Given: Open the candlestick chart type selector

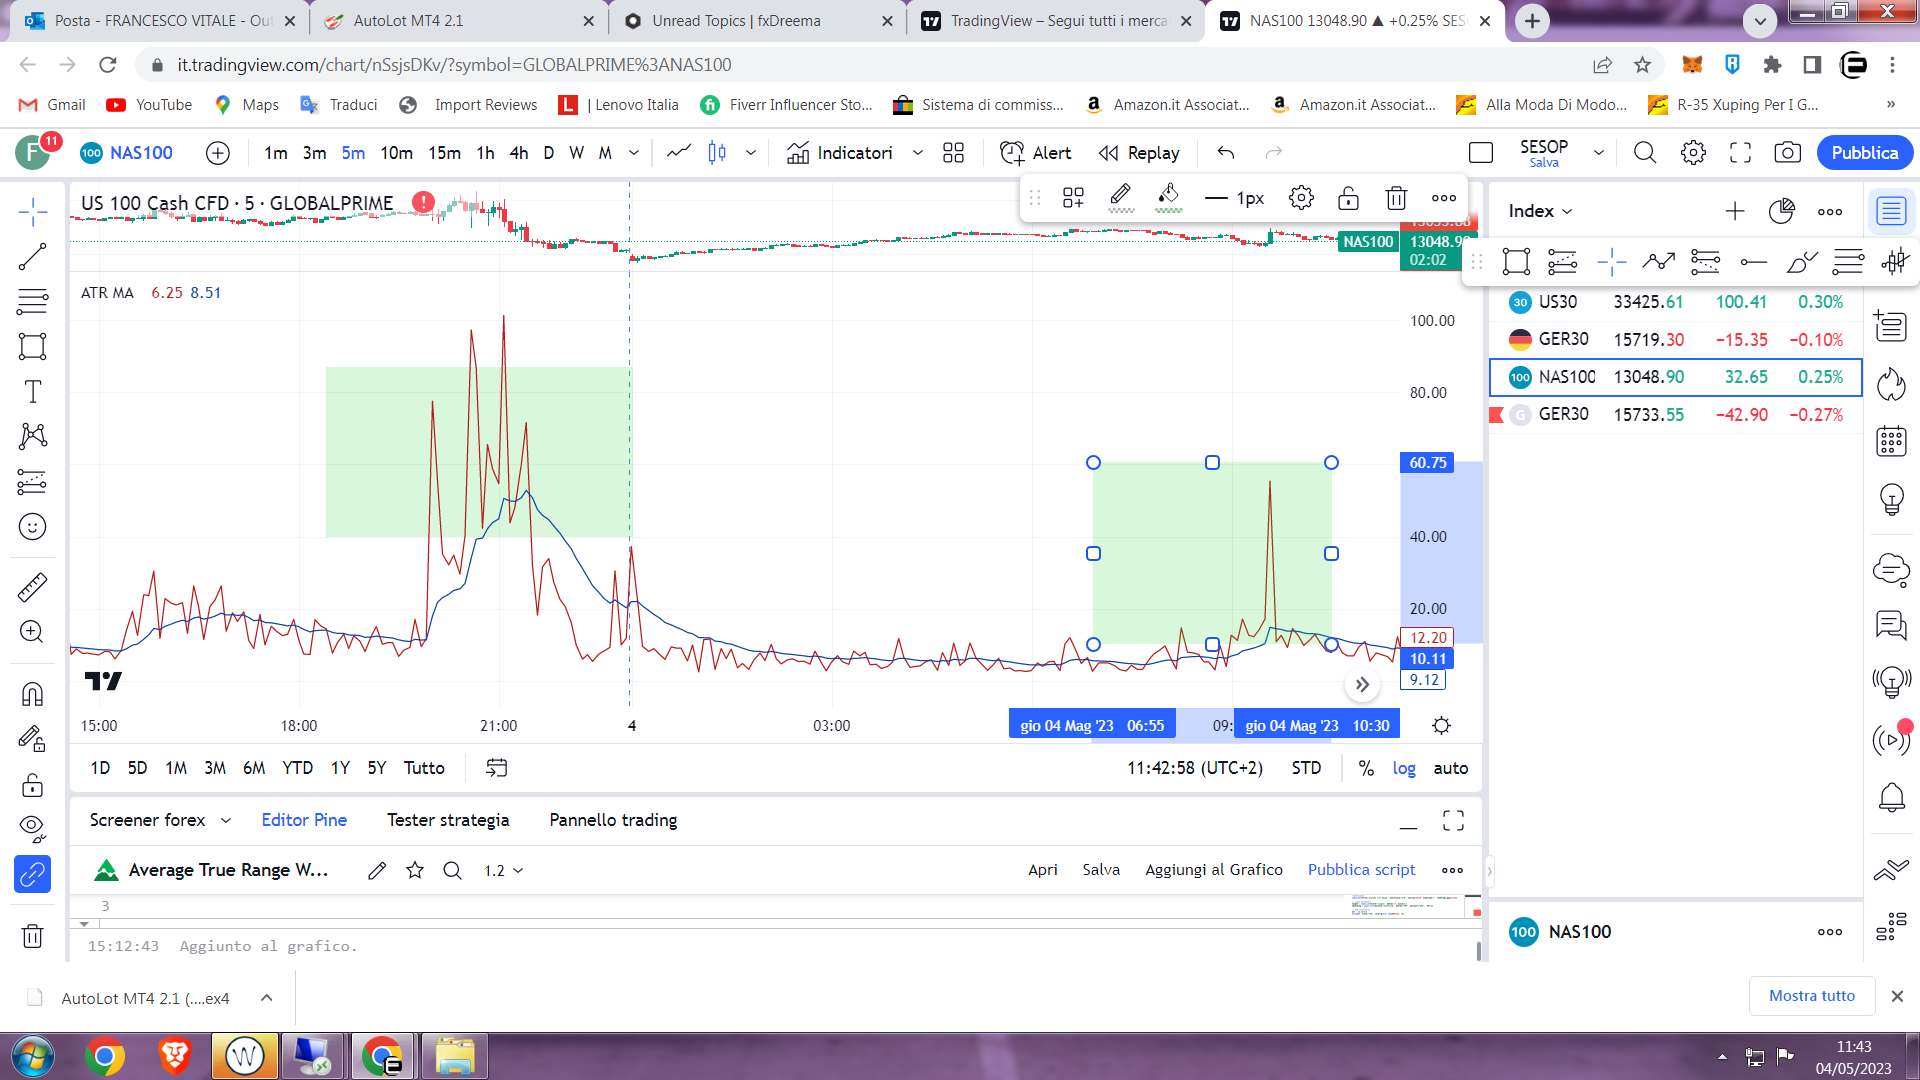Looking at the screenshot, I should pos(718,153).
